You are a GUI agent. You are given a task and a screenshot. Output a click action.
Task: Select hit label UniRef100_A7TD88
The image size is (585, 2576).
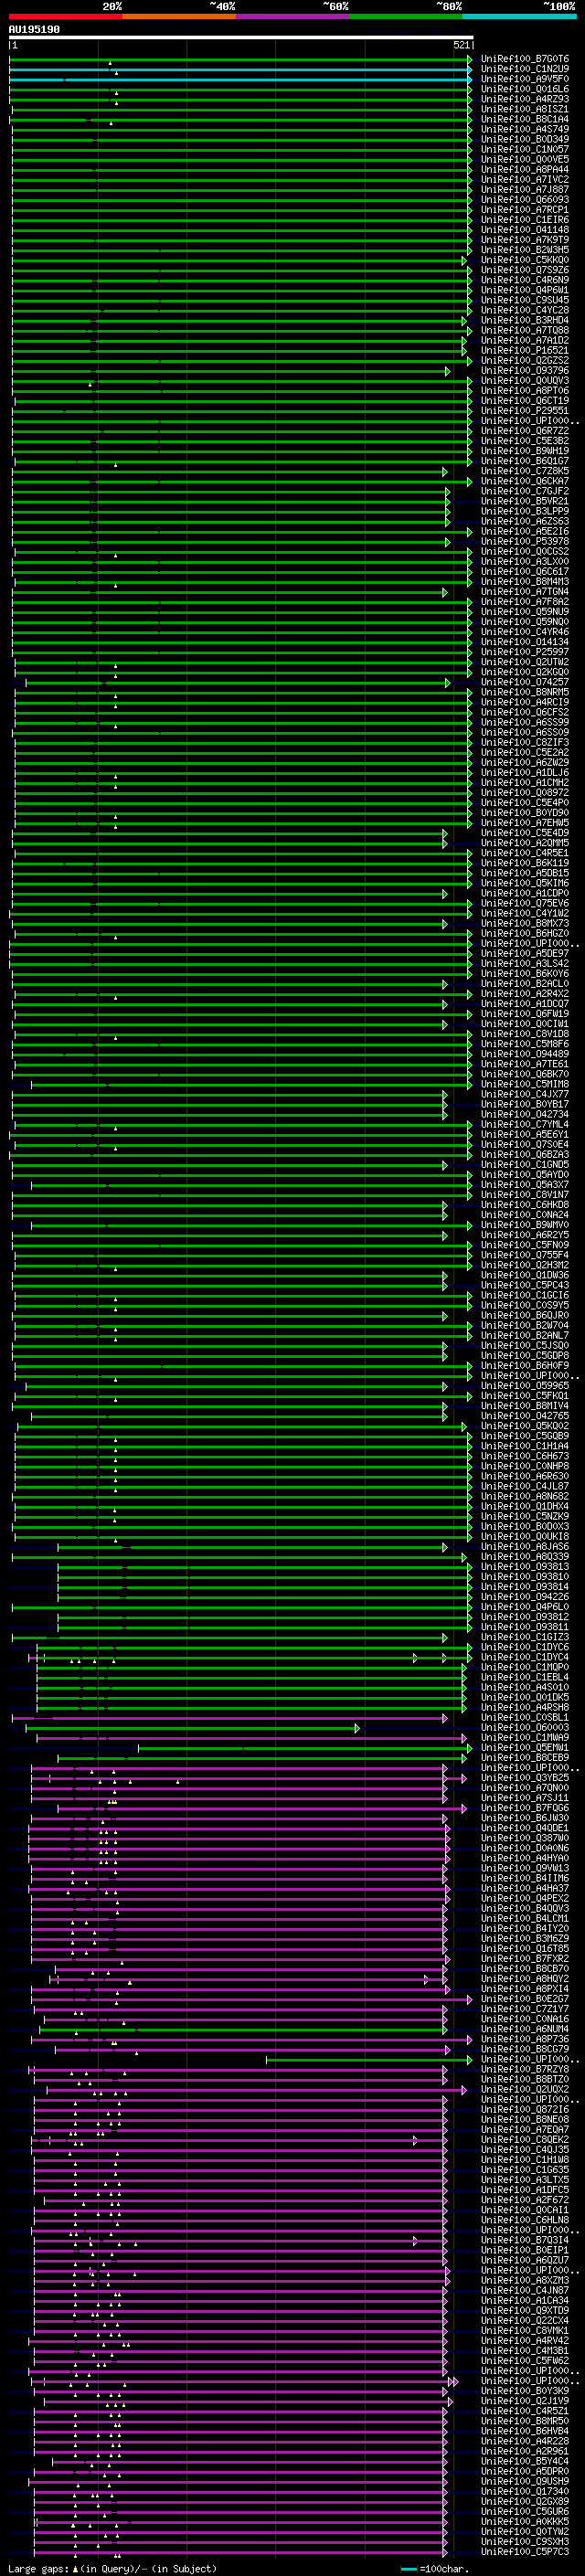pos(525,330)
